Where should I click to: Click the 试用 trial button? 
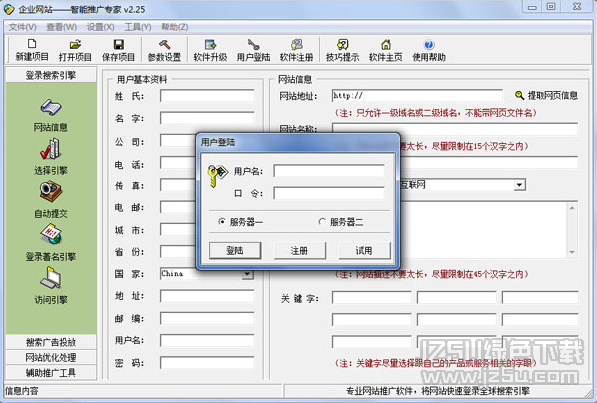click(364, 251)
